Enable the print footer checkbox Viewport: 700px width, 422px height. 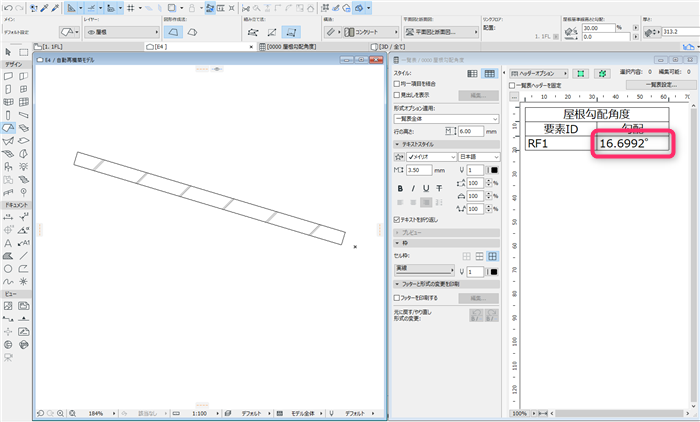pyautogui.click(x=396, y=298)
